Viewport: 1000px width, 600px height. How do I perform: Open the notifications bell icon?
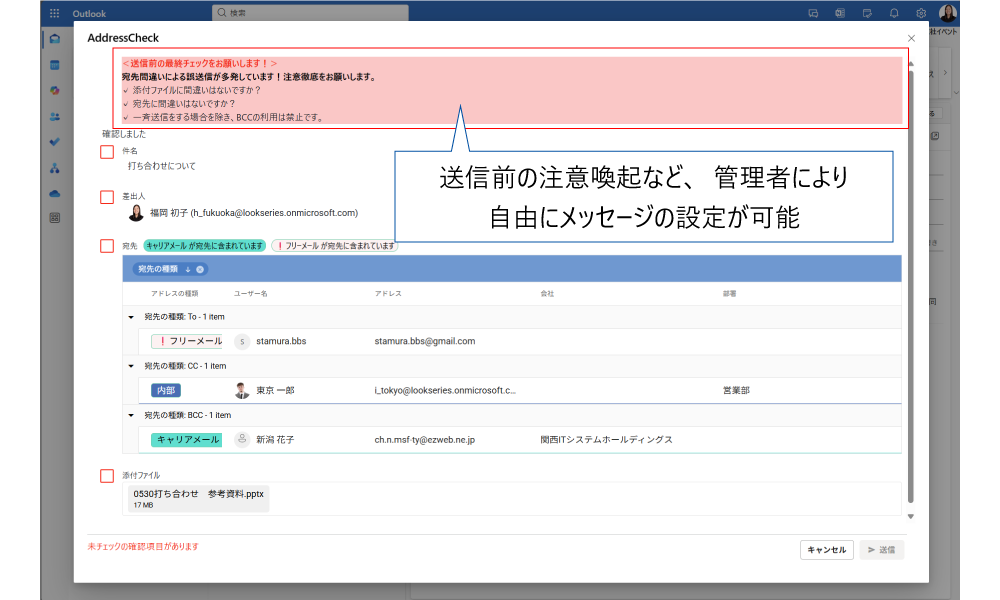pos(893,13)
